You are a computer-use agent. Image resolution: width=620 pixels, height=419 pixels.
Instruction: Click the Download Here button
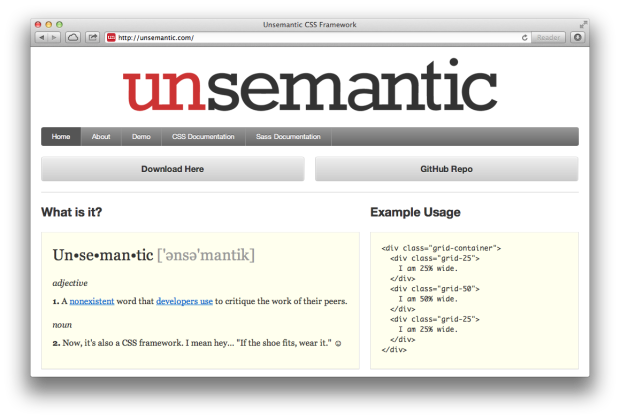click(x=173, y=169)
